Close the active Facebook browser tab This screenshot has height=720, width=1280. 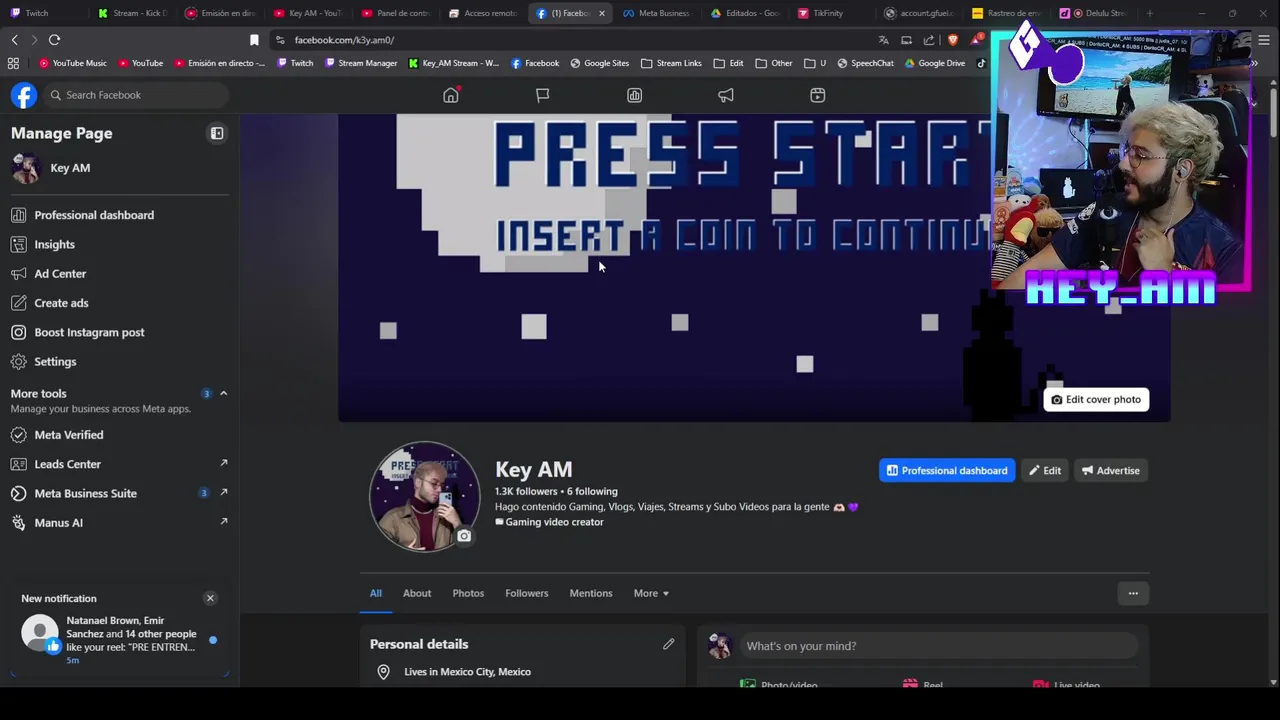click(601, 13)
